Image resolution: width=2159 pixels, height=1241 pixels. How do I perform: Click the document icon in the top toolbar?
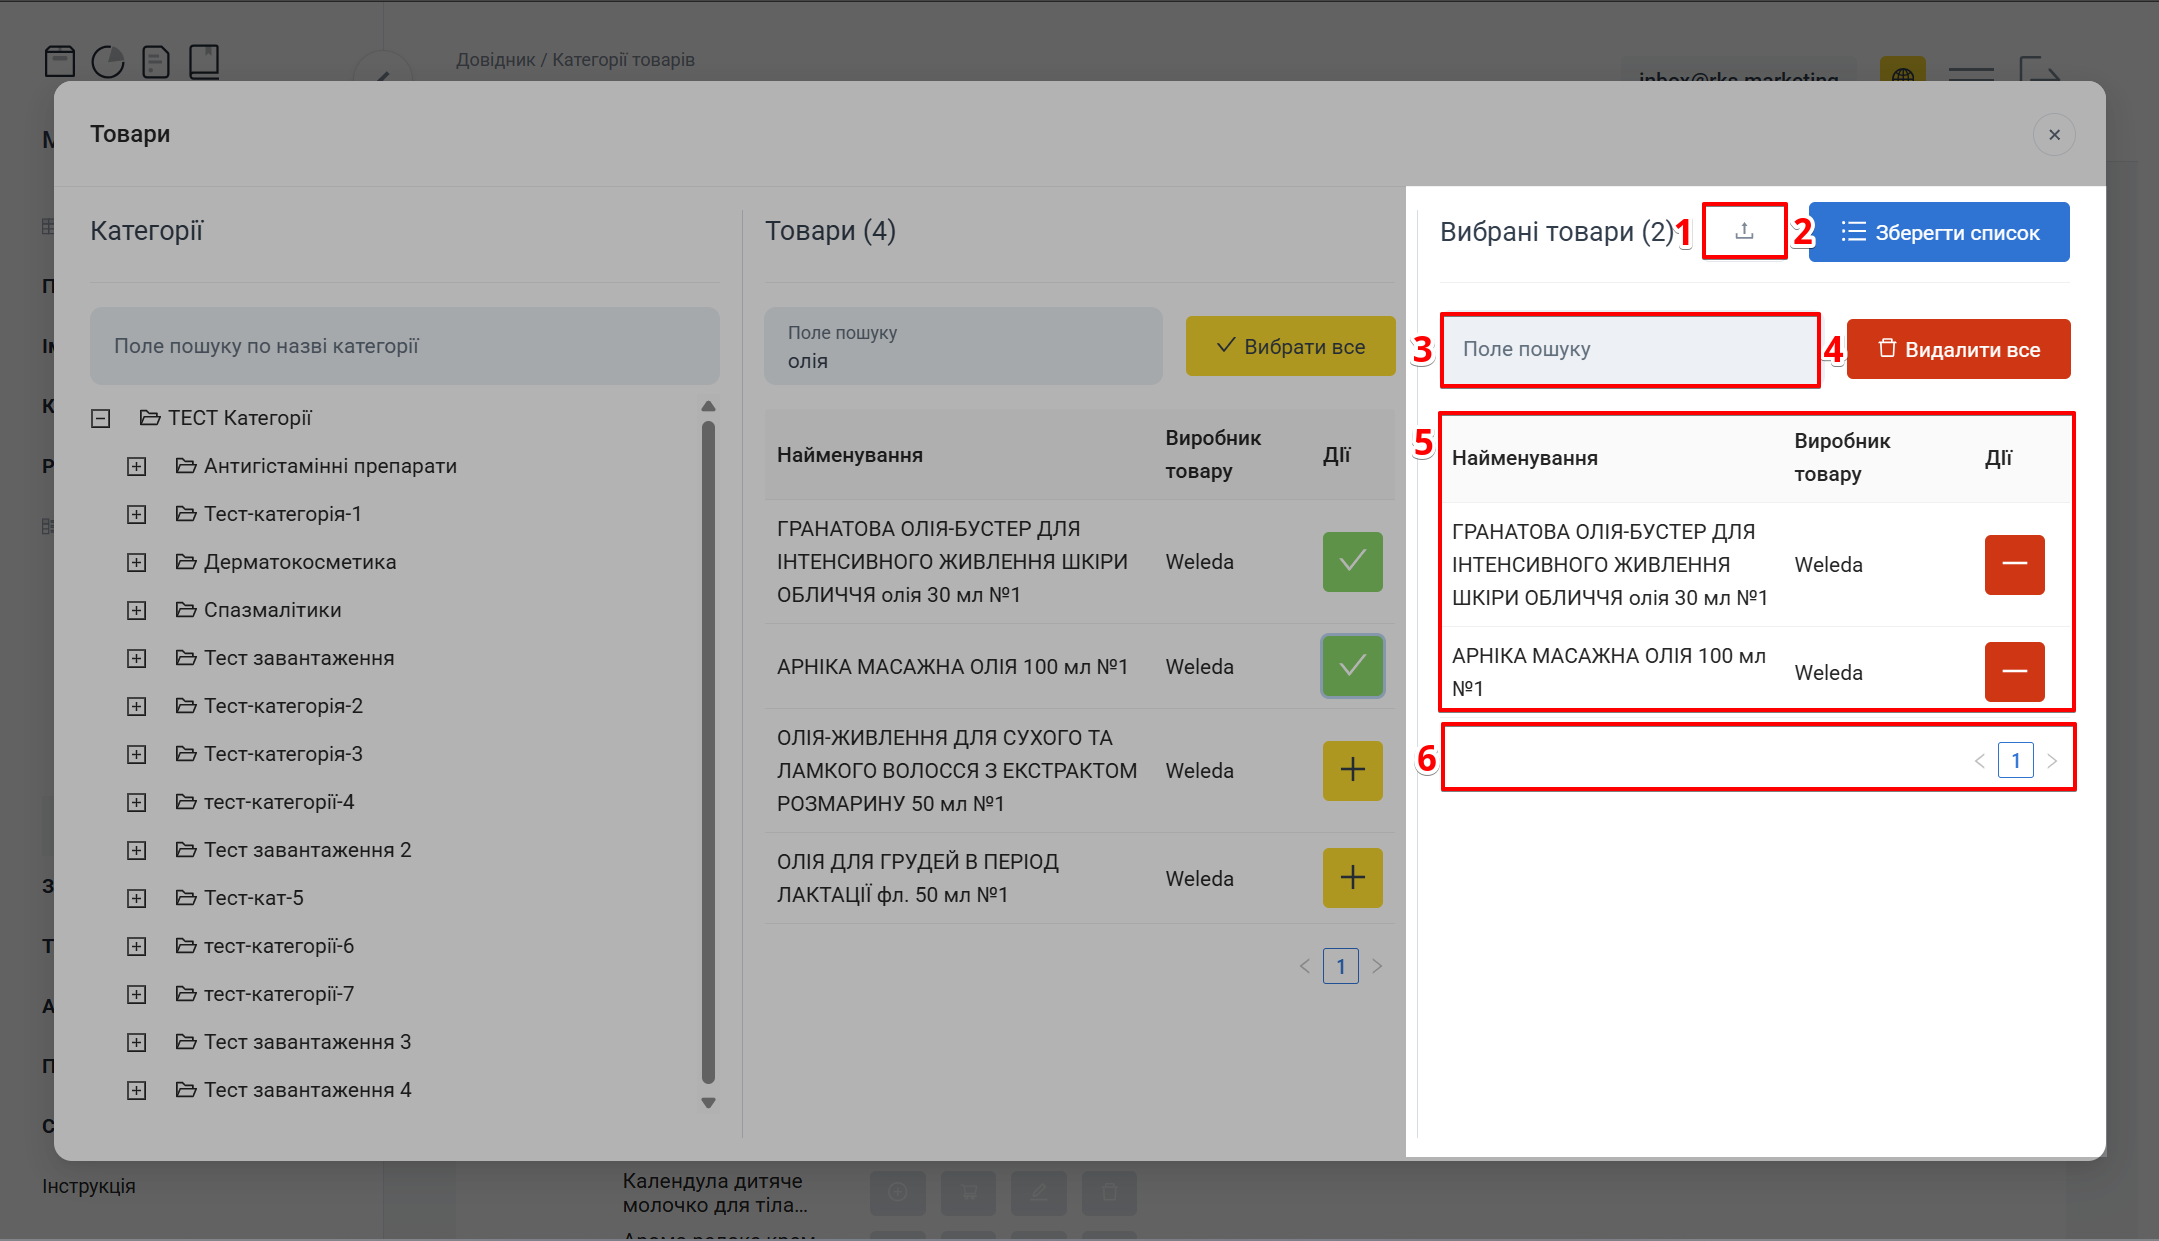(156, 62)
